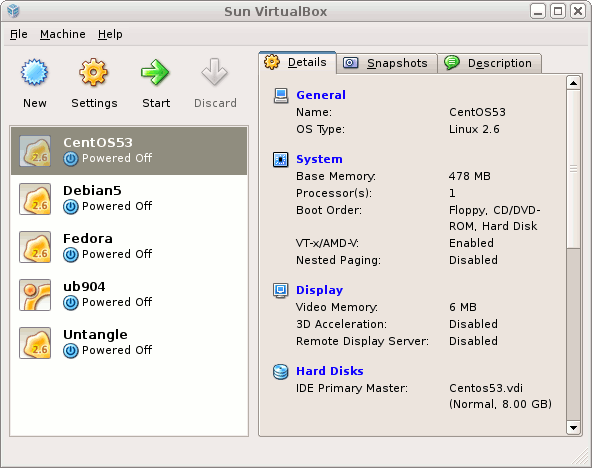This screenshot has width=592, height=468.
Task: Click the Debian5 power state icon
Action: pos(71,206)
